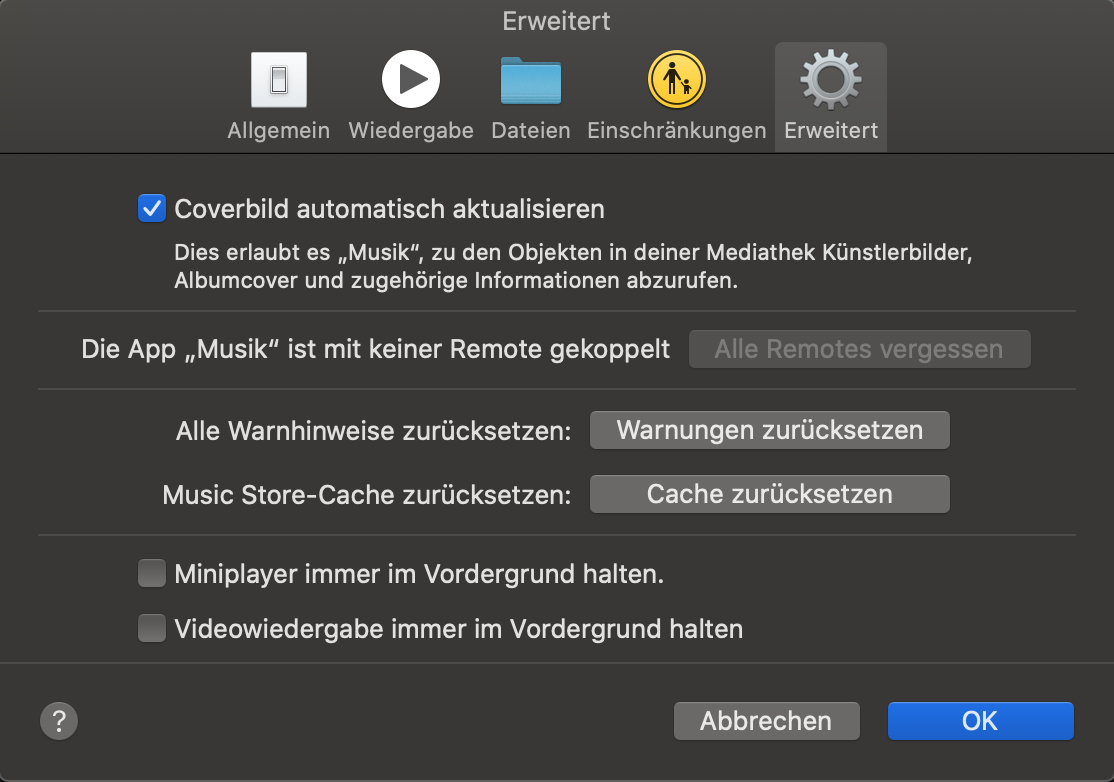Open the Dateien tab label
The image size is (1114, 782).
530,131
